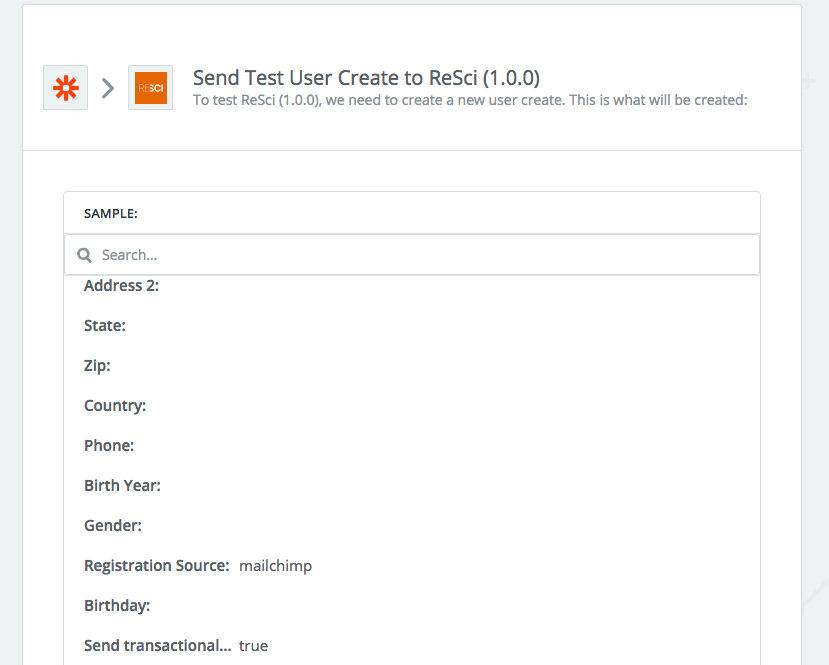Select the Country field row

tap(412, 406)
